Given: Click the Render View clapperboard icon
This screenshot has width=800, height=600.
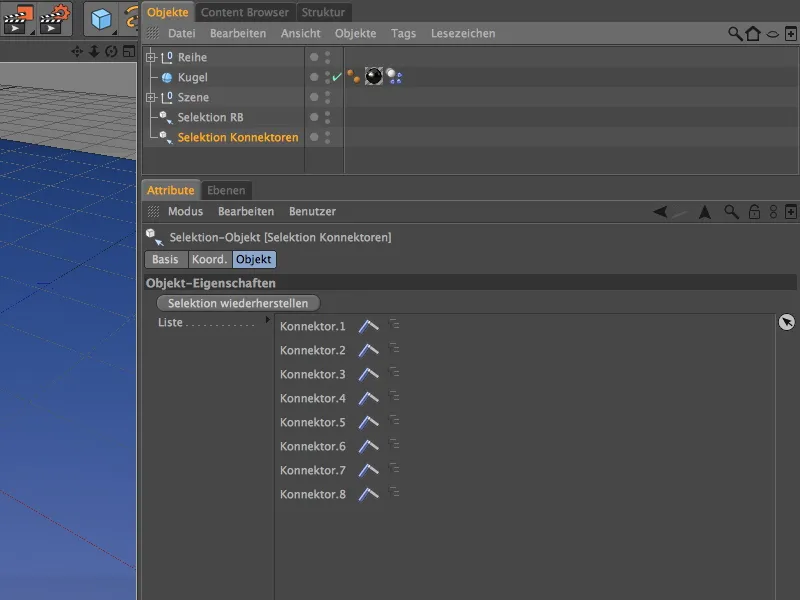Looking at the screenshot, I should [x=18, y=19].
